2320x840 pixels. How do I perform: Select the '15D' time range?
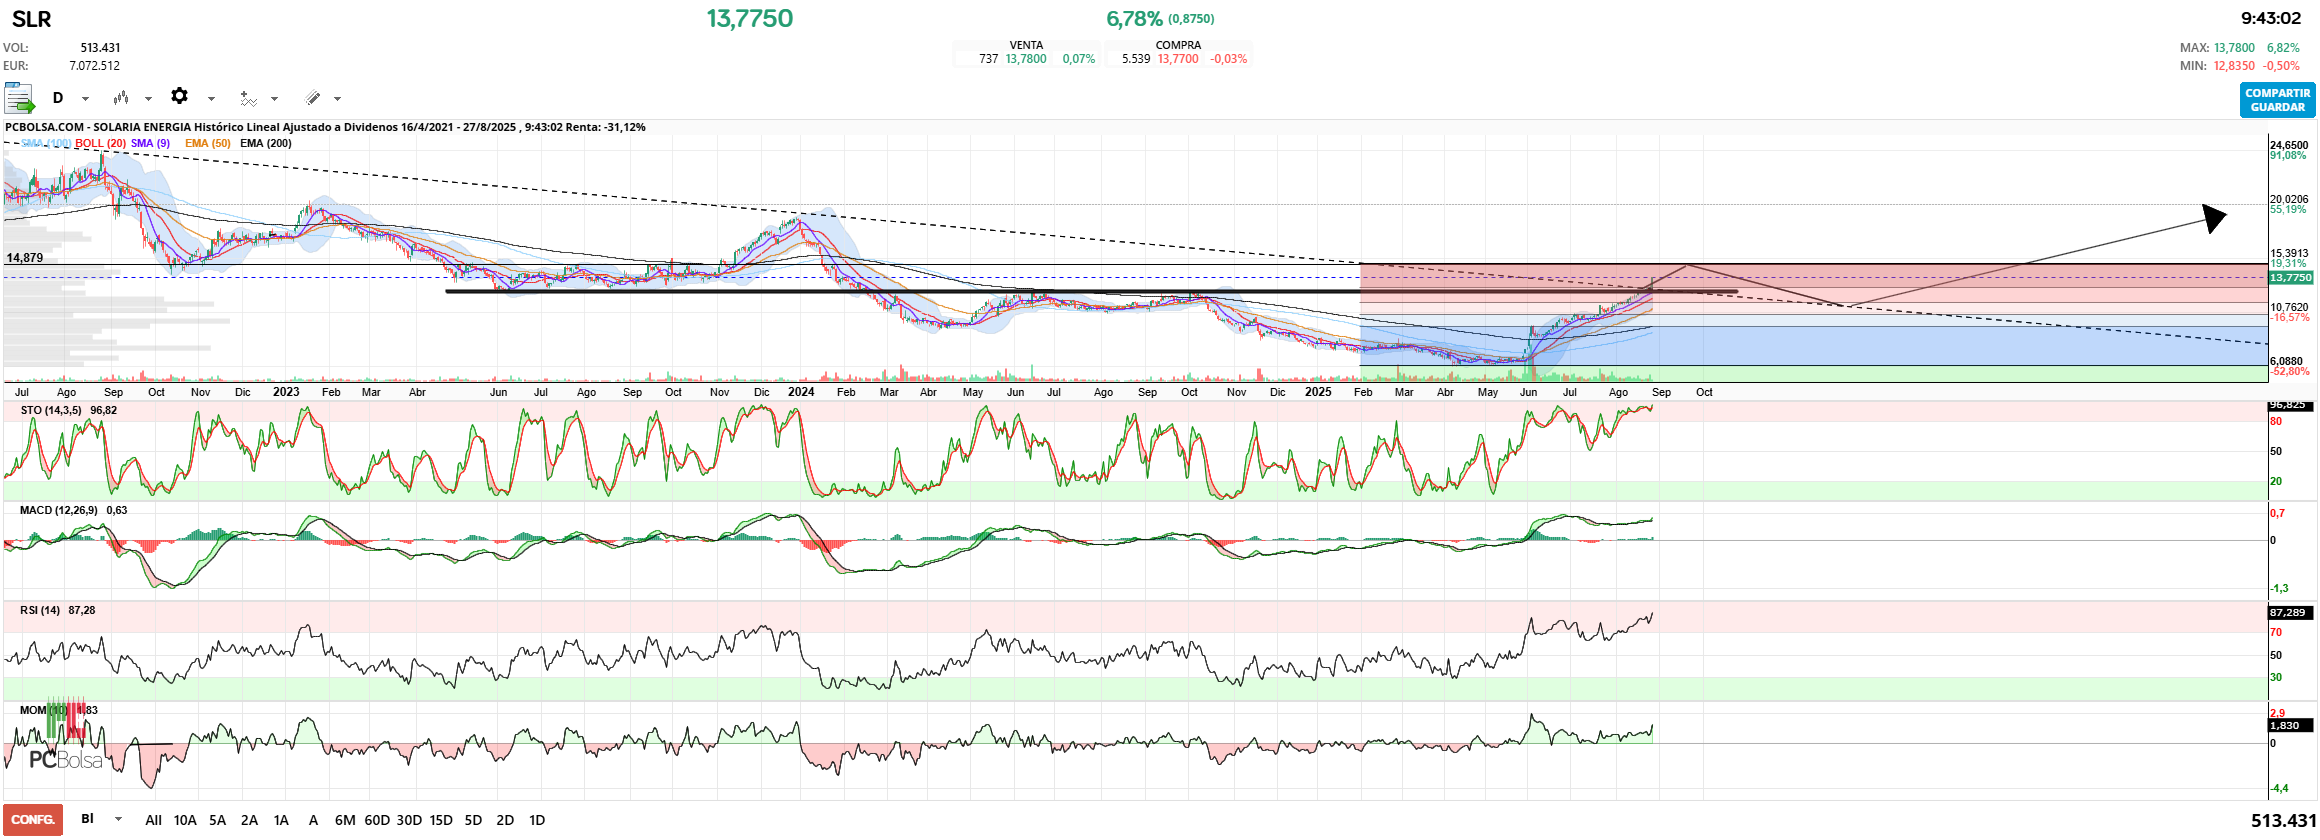tap(441, 820)
